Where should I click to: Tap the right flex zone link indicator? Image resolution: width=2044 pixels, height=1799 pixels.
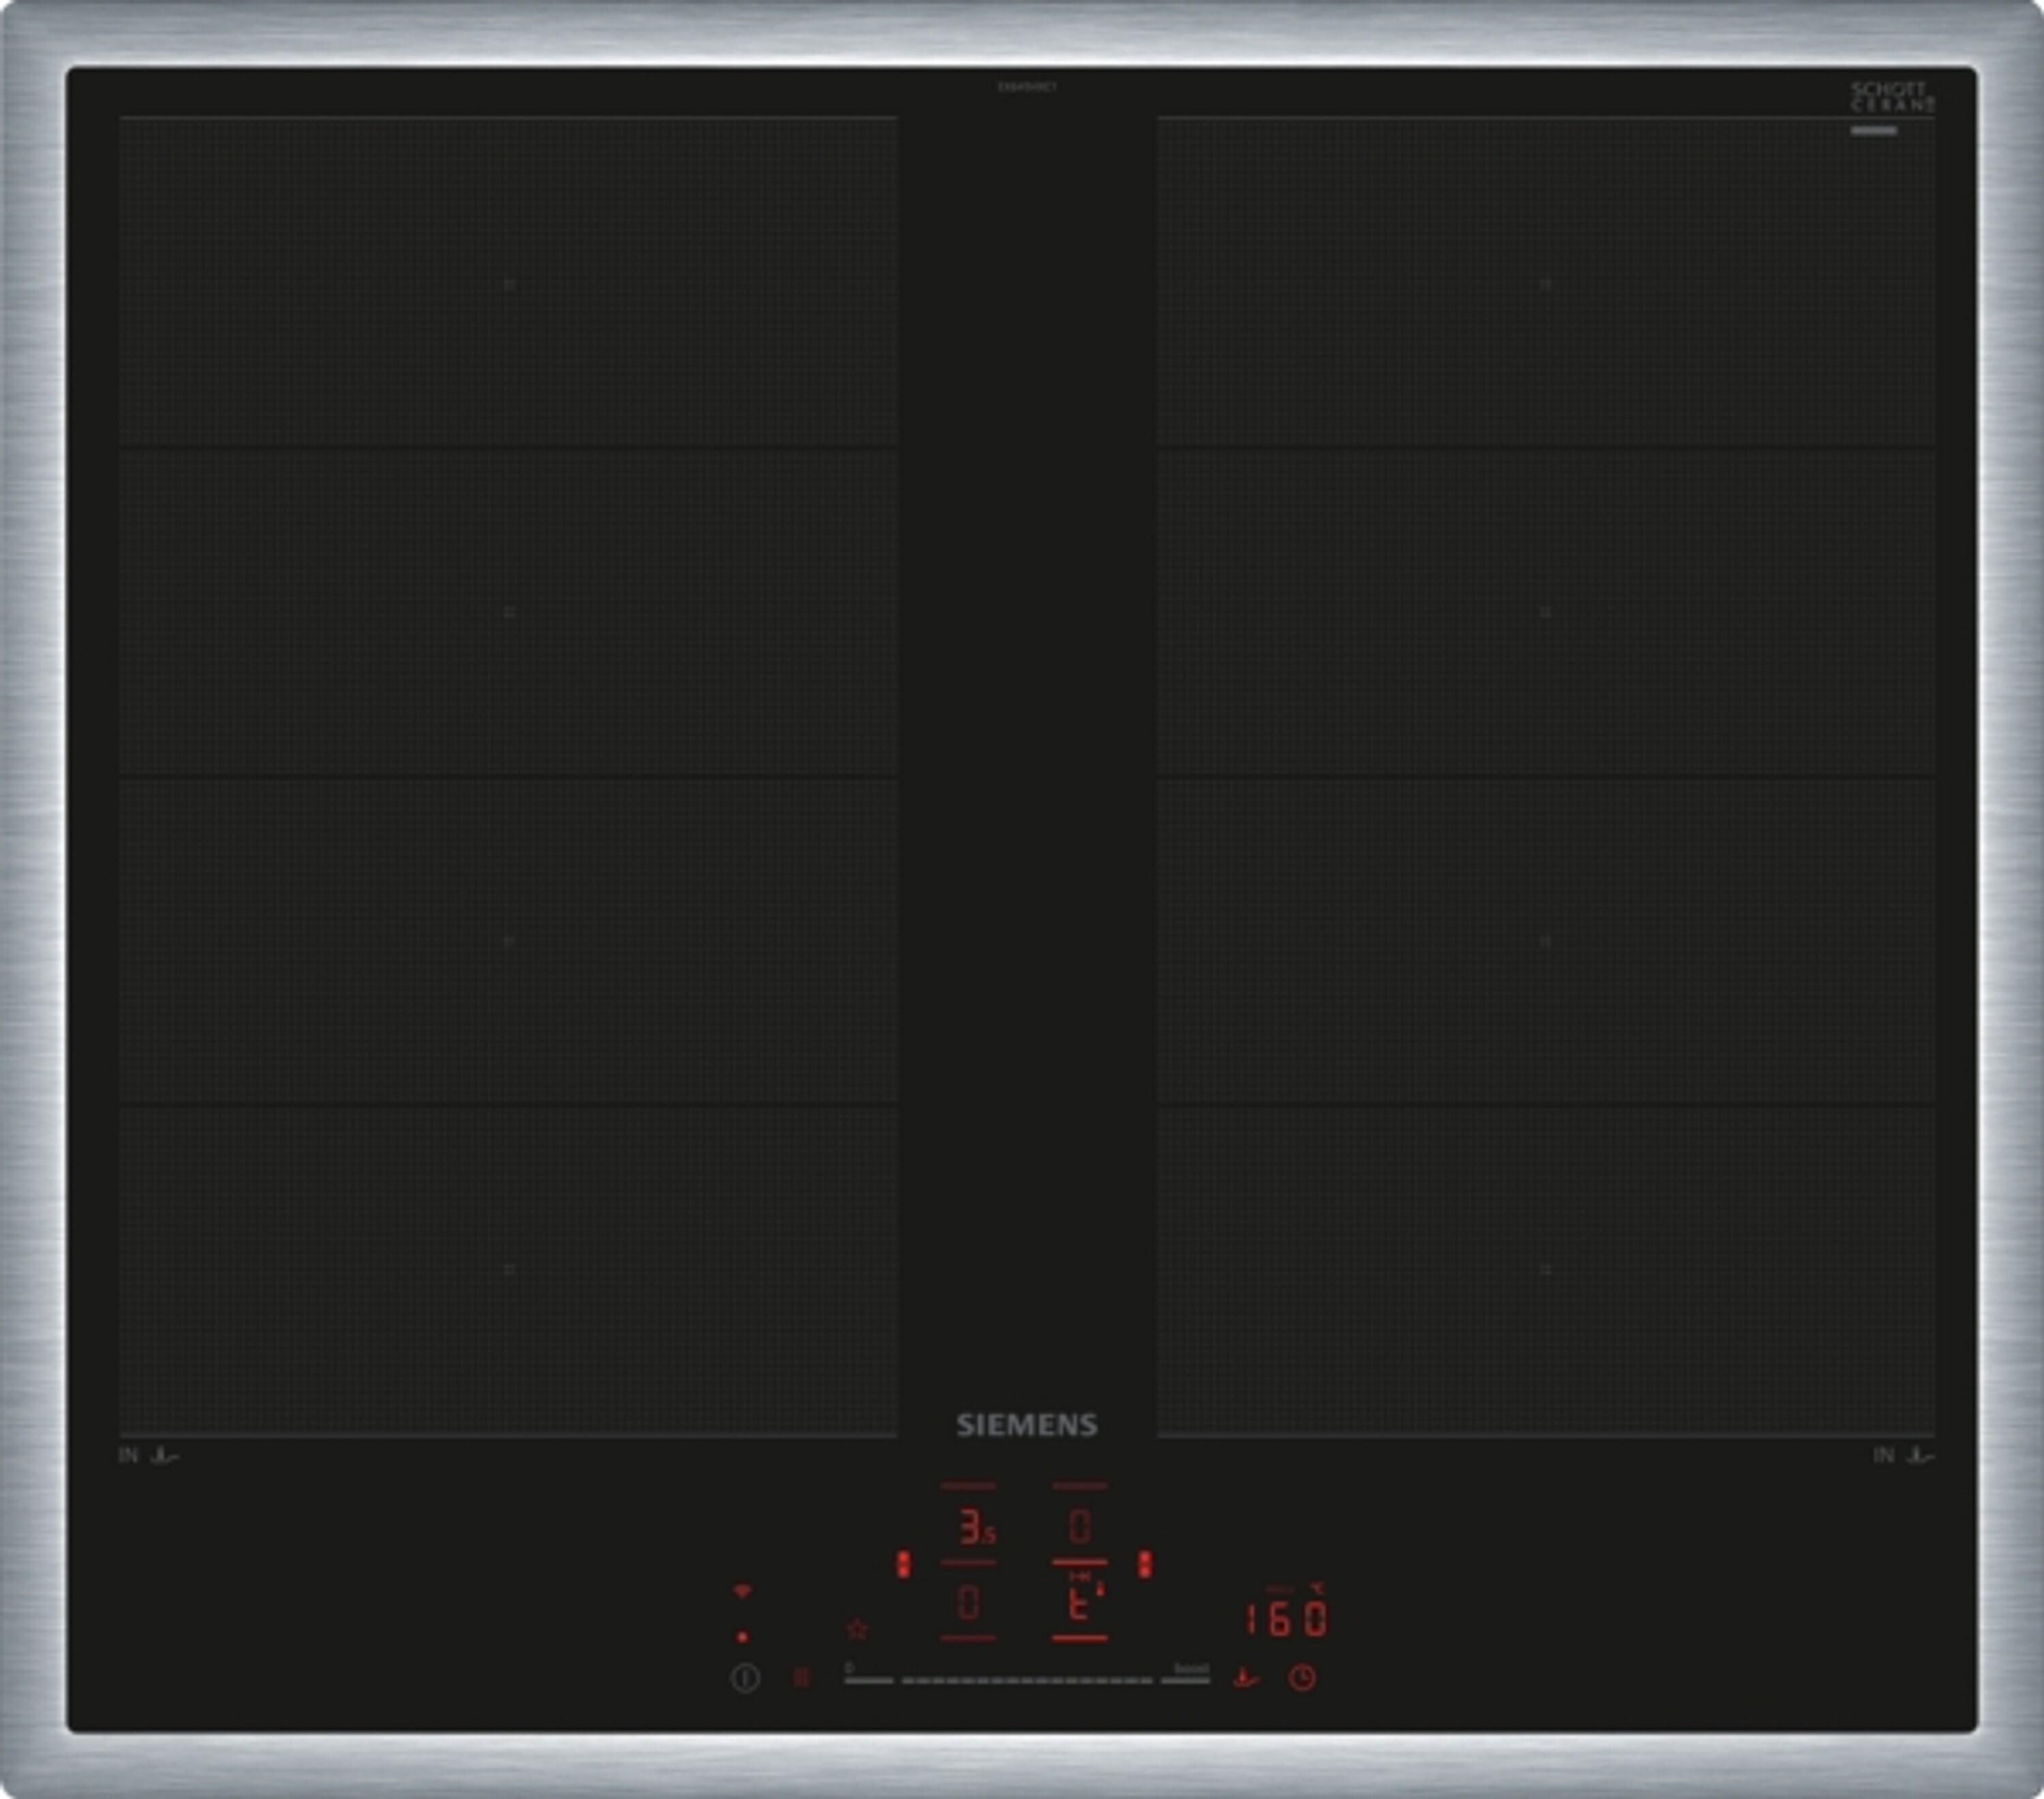1145,1565
